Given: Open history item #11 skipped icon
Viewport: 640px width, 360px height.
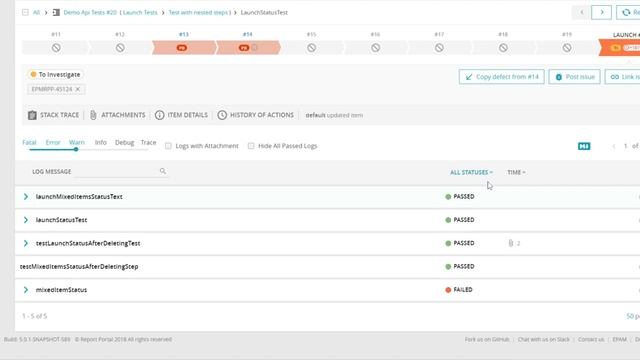Looking at the screenshot, I should [x=56, y=48].
